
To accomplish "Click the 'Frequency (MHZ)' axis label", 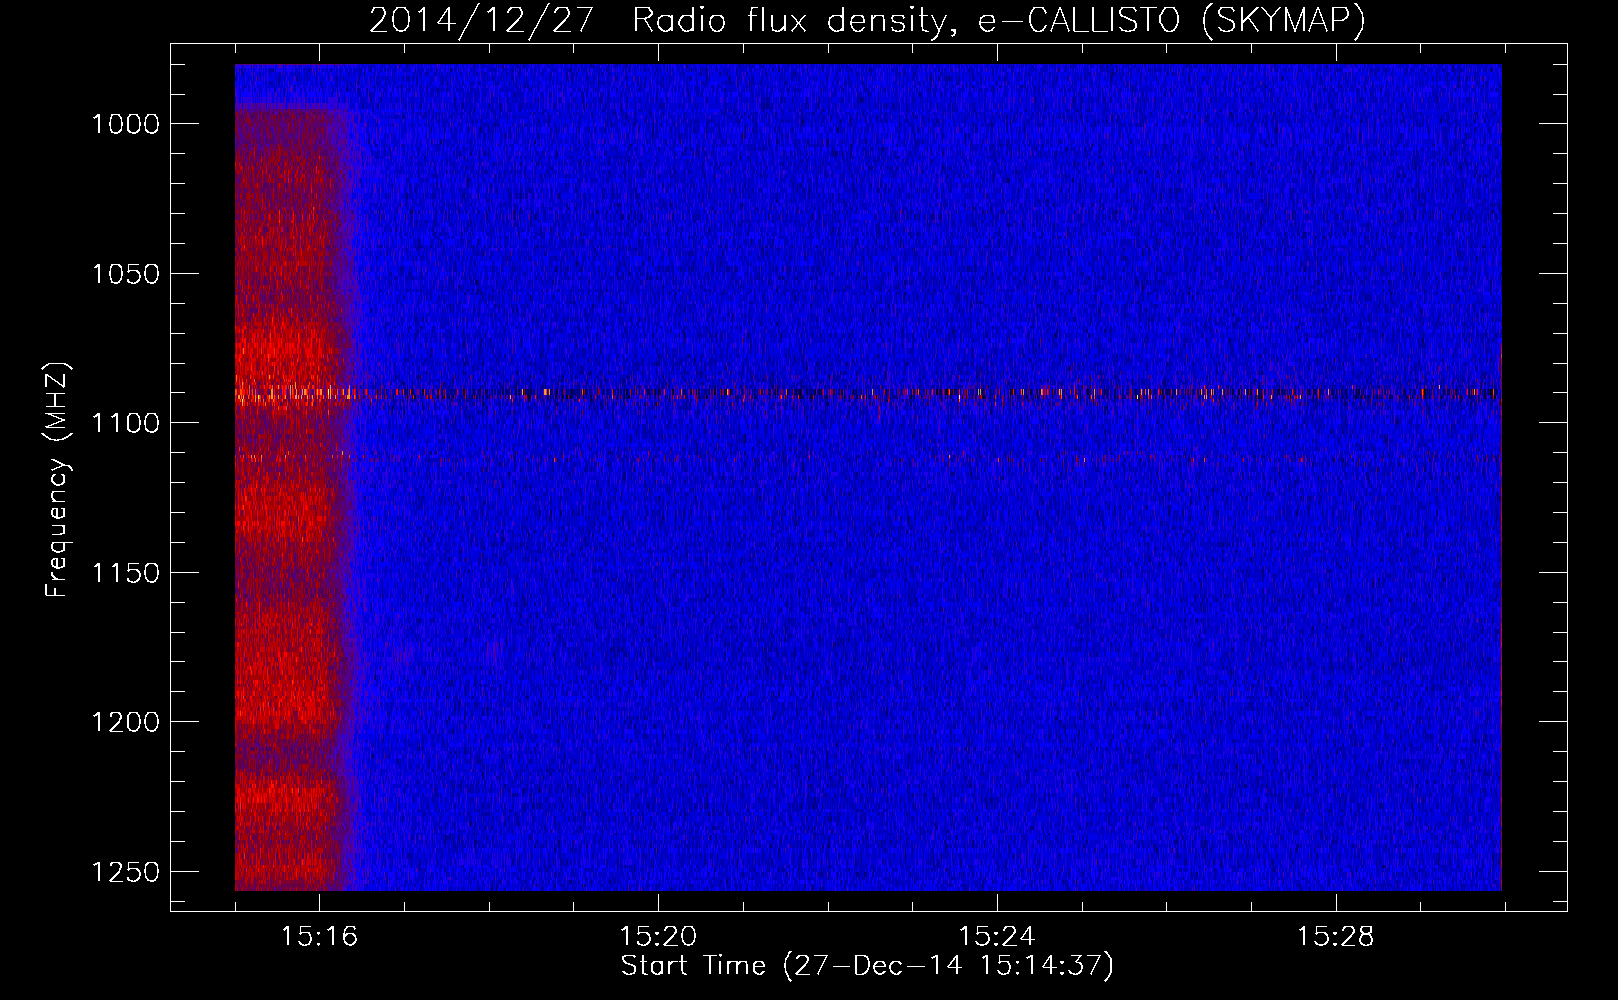I will click(x=57, y=480).
